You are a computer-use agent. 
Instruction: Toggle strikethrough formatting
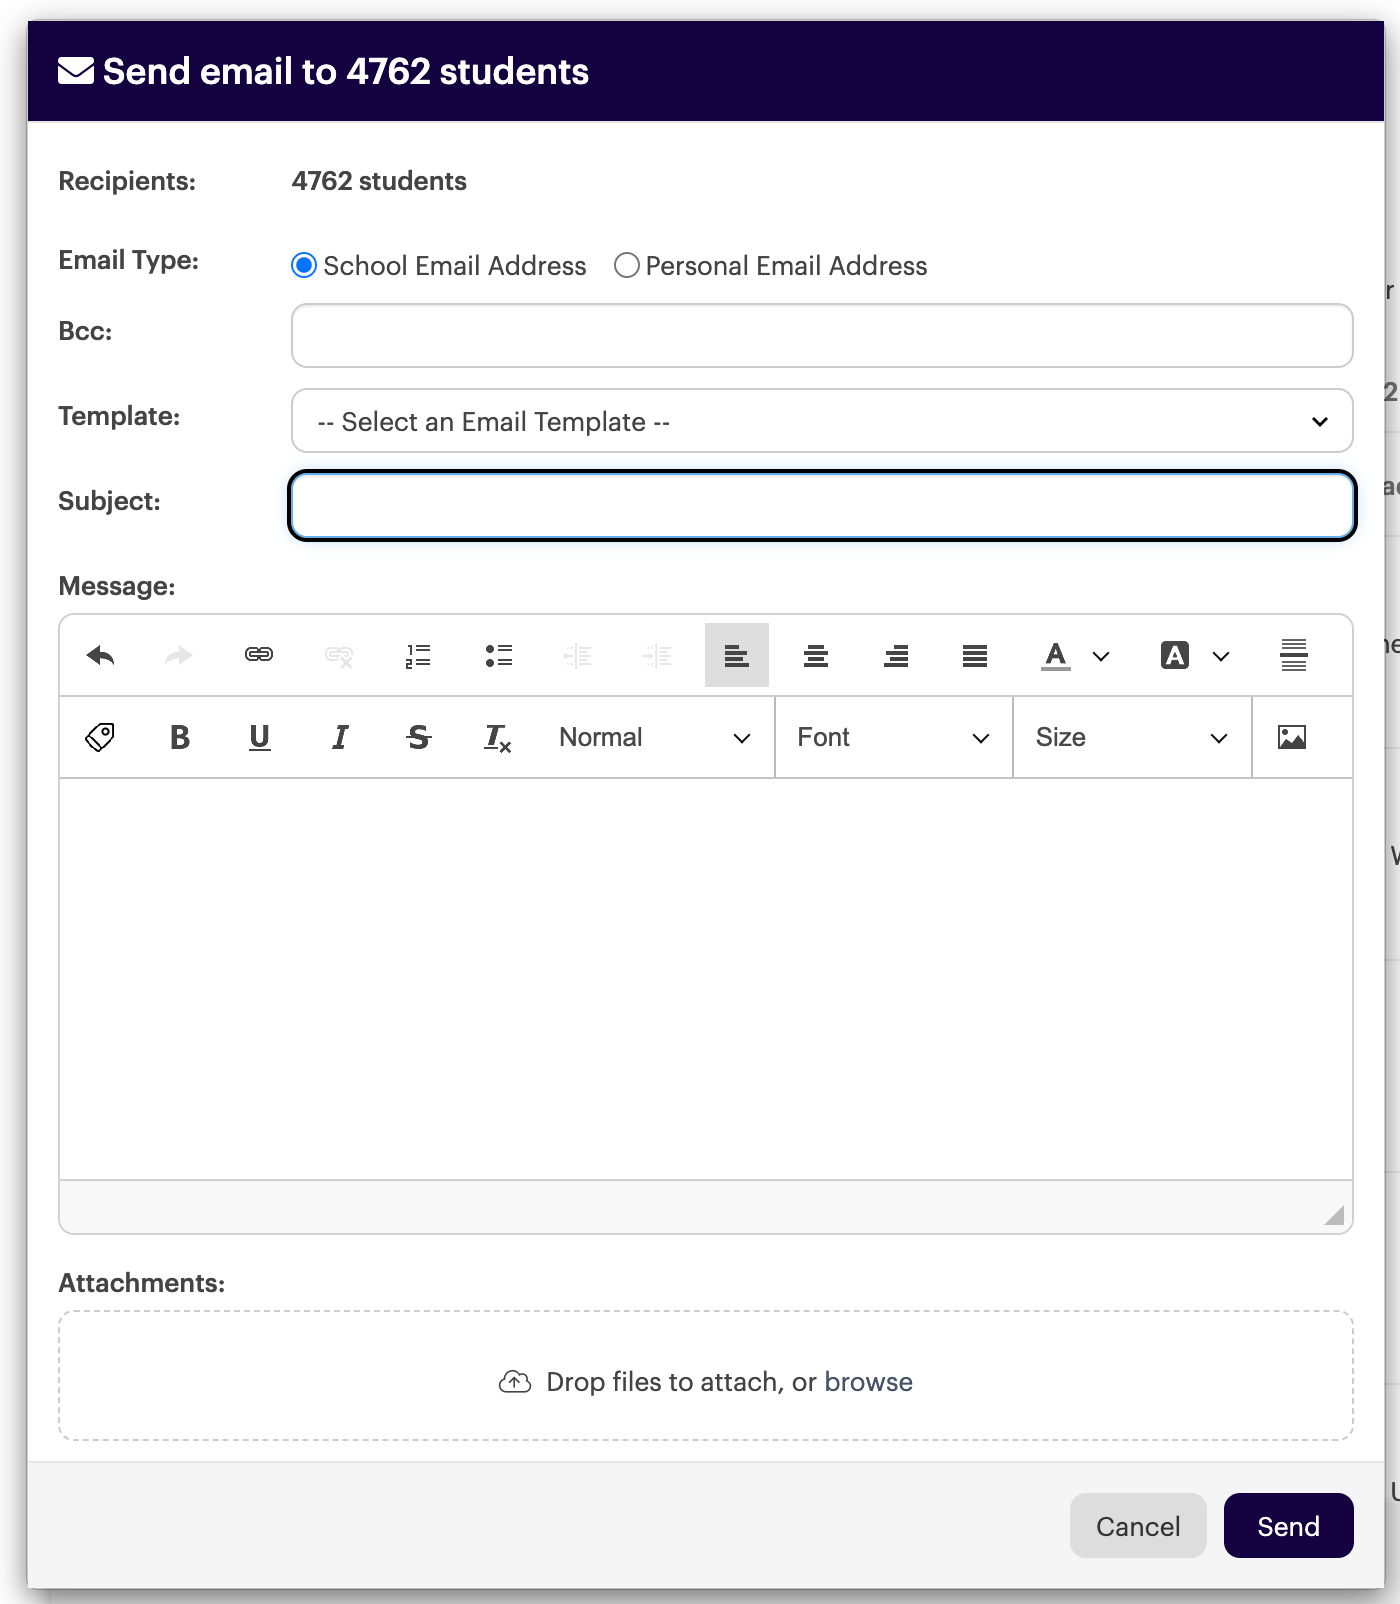coord(419,737)
